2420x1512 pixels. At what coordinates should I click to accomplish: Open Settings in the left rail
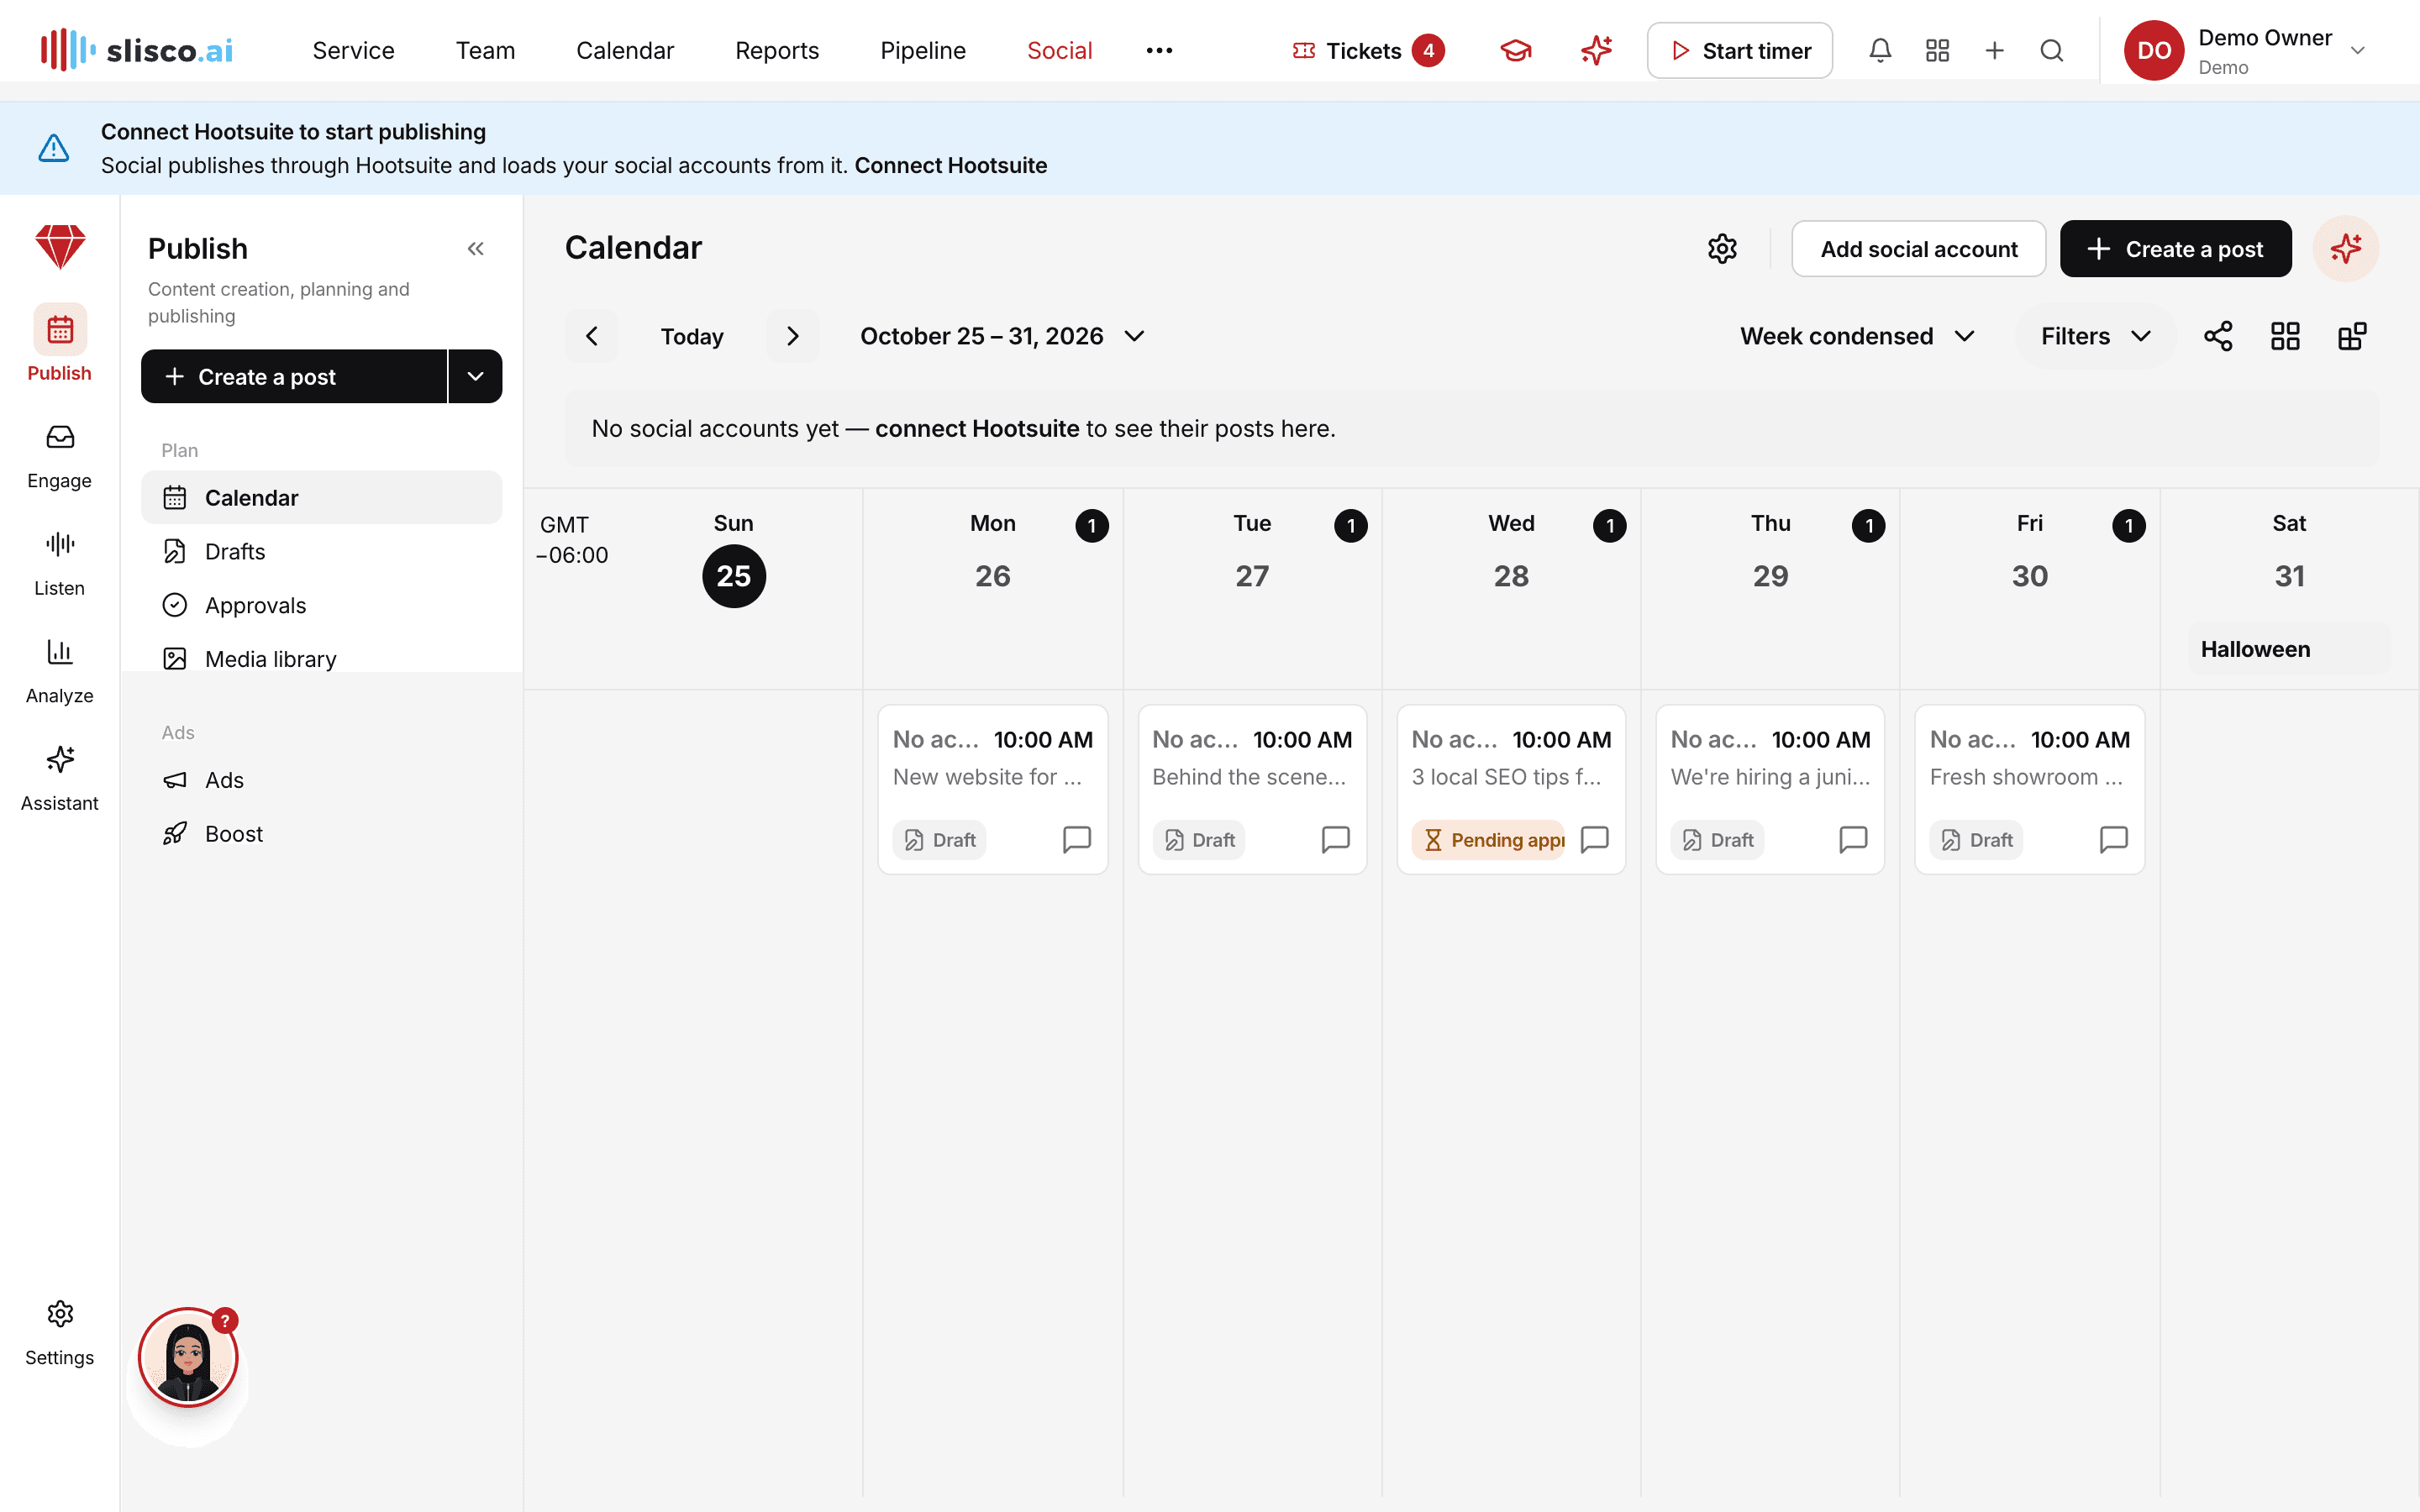tap(60, 1333)
